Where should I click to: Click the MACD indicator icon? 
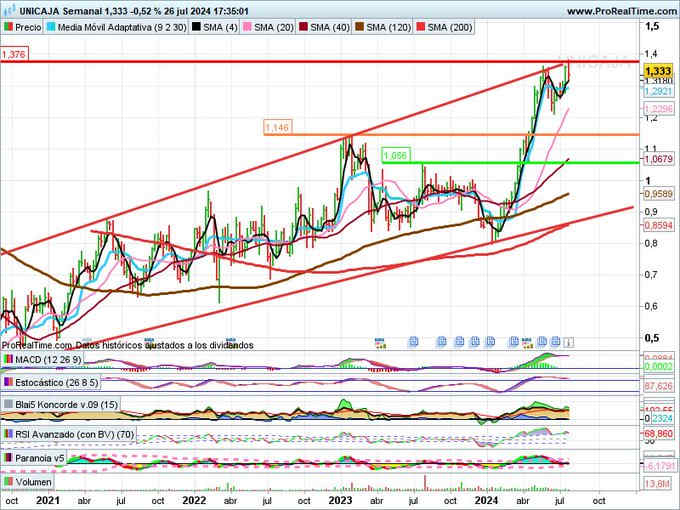point(8,360)
